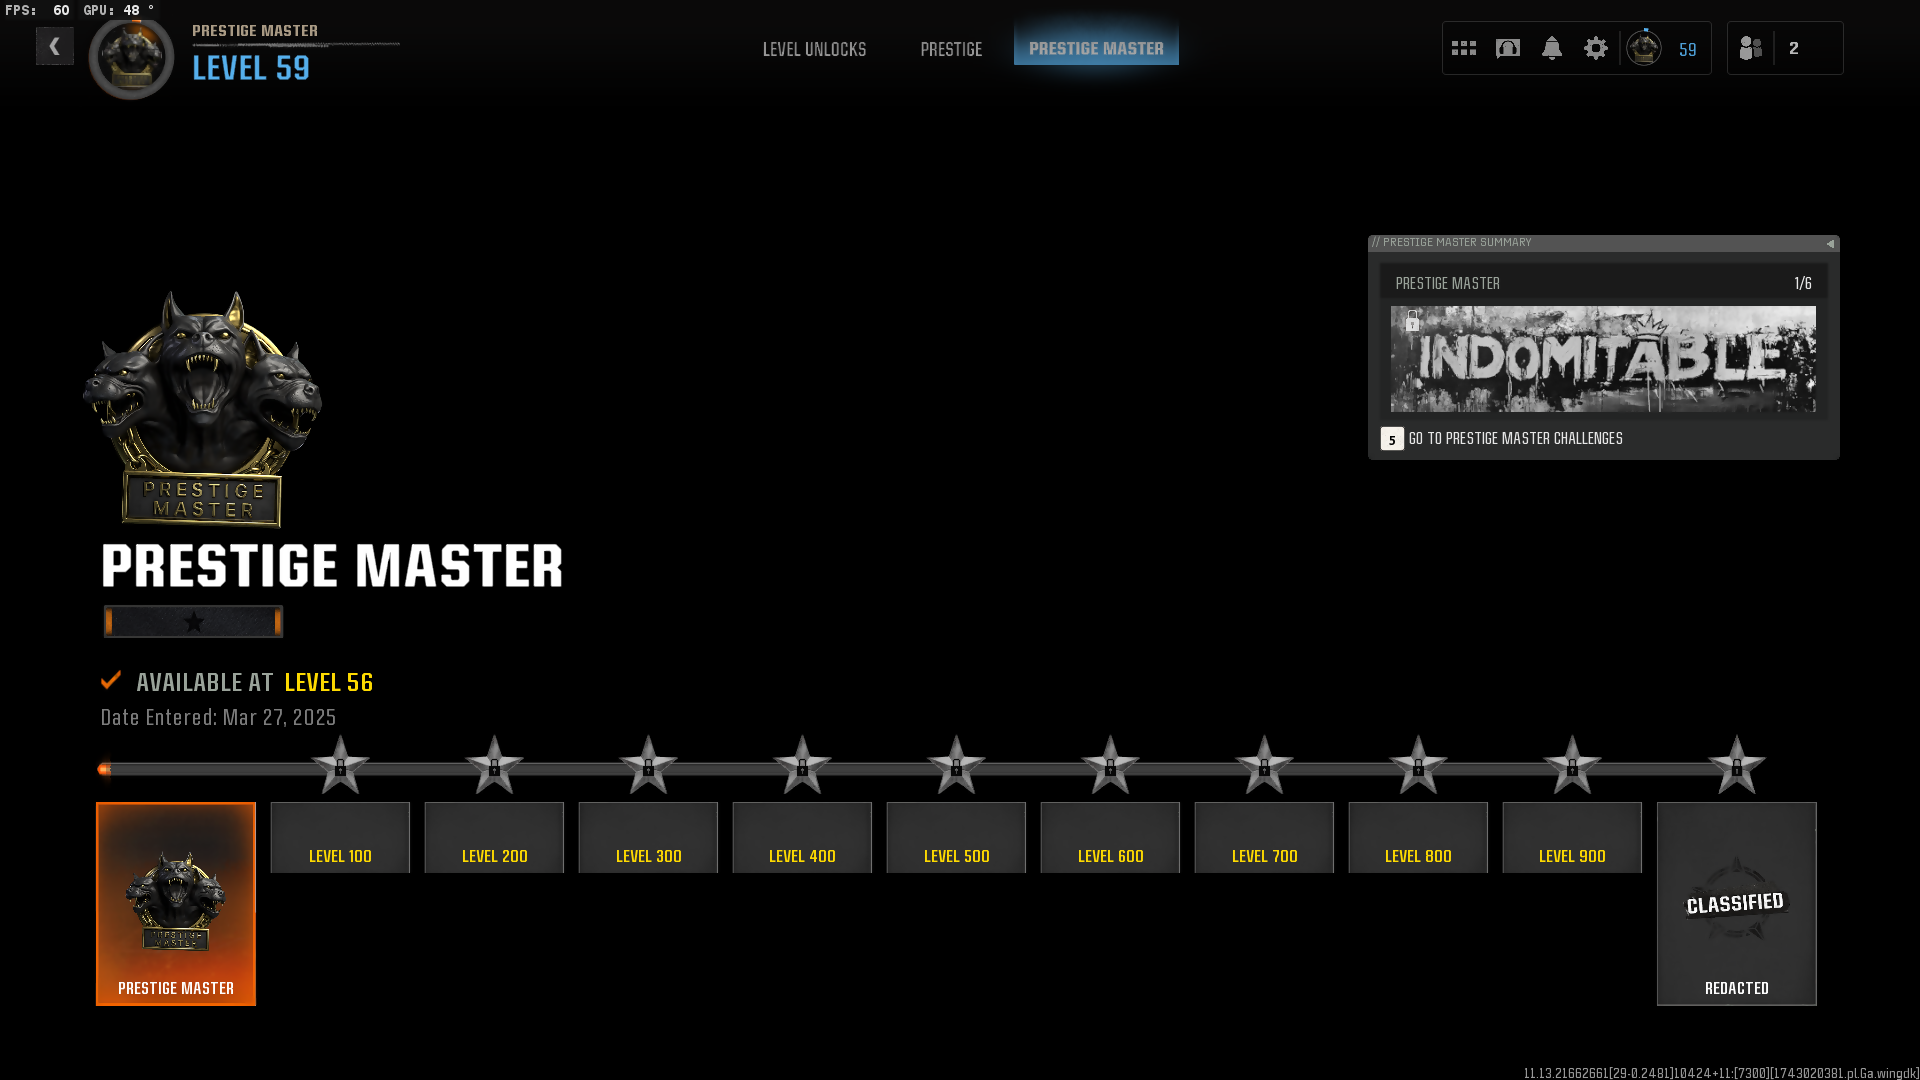Image resolution: width=1920 pixels, height=1080 pixels.
Task: Select the Prestige Master tab
Action: 1096,48
